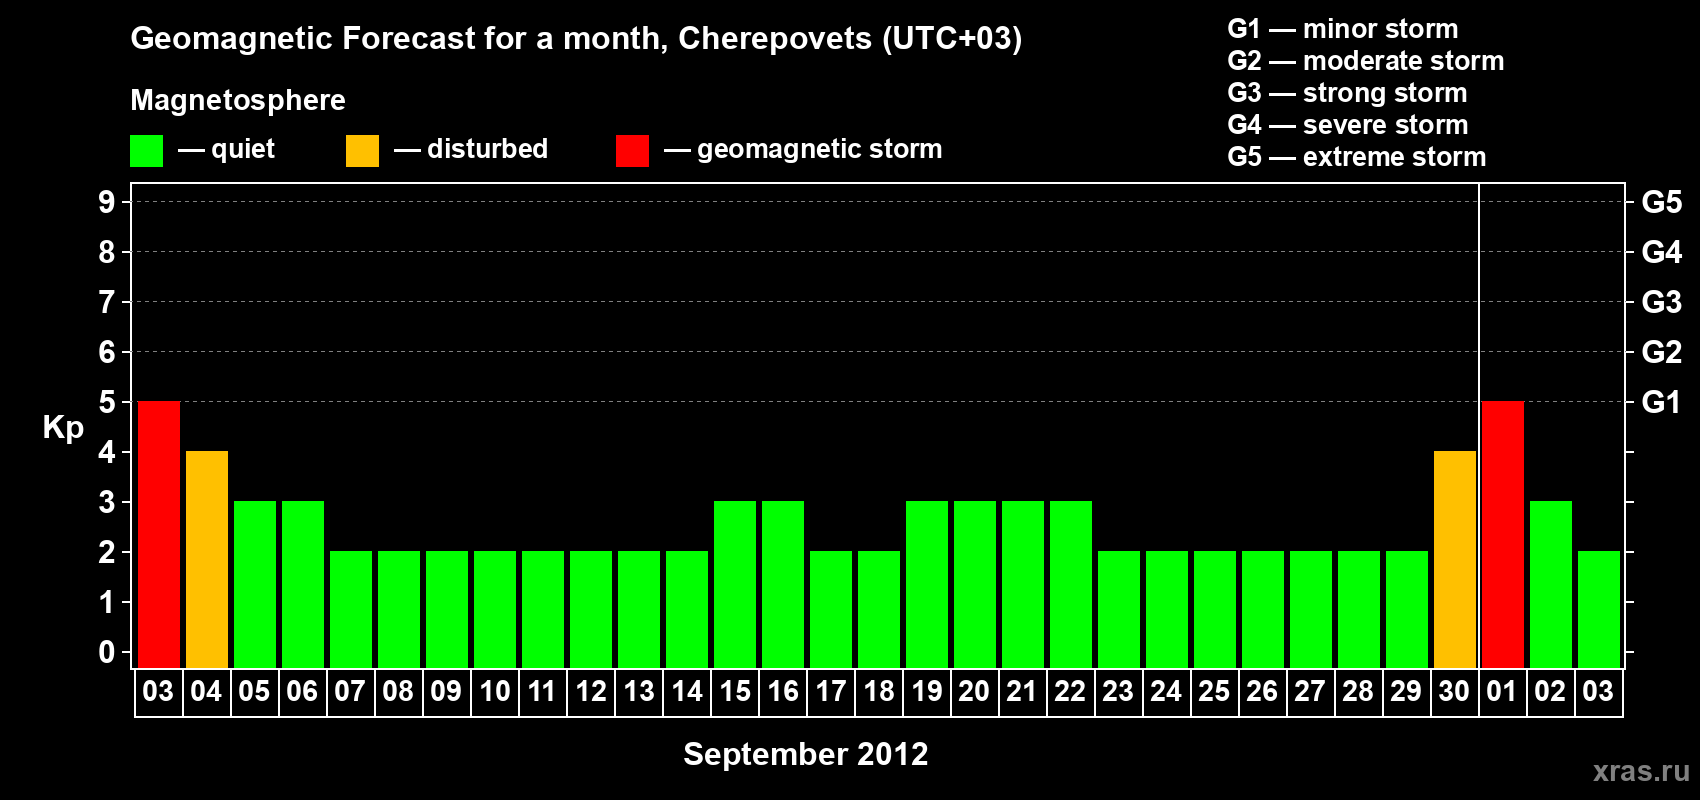Click the green bar for September 25
Viewport: 1700px width, 800px height.
click(x=1215, y=609)
